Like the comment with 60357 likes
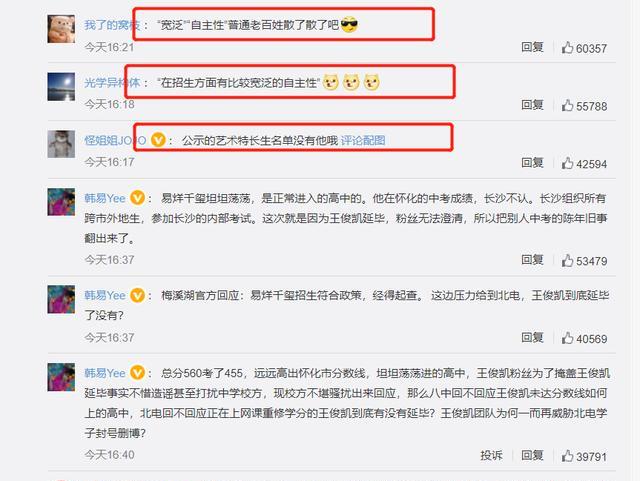 [x=567, y=48]
